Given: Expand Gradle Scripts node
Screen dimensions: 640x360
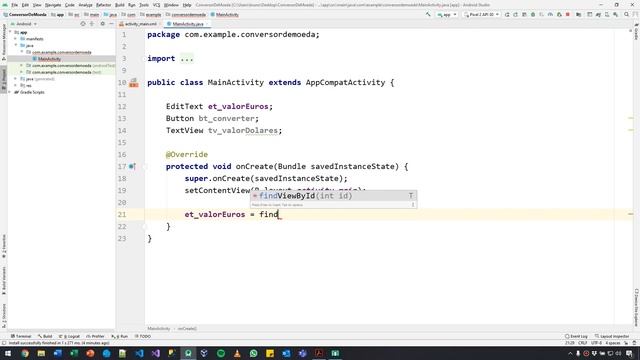Looking at the screenshot, I should tap(10, 92).
